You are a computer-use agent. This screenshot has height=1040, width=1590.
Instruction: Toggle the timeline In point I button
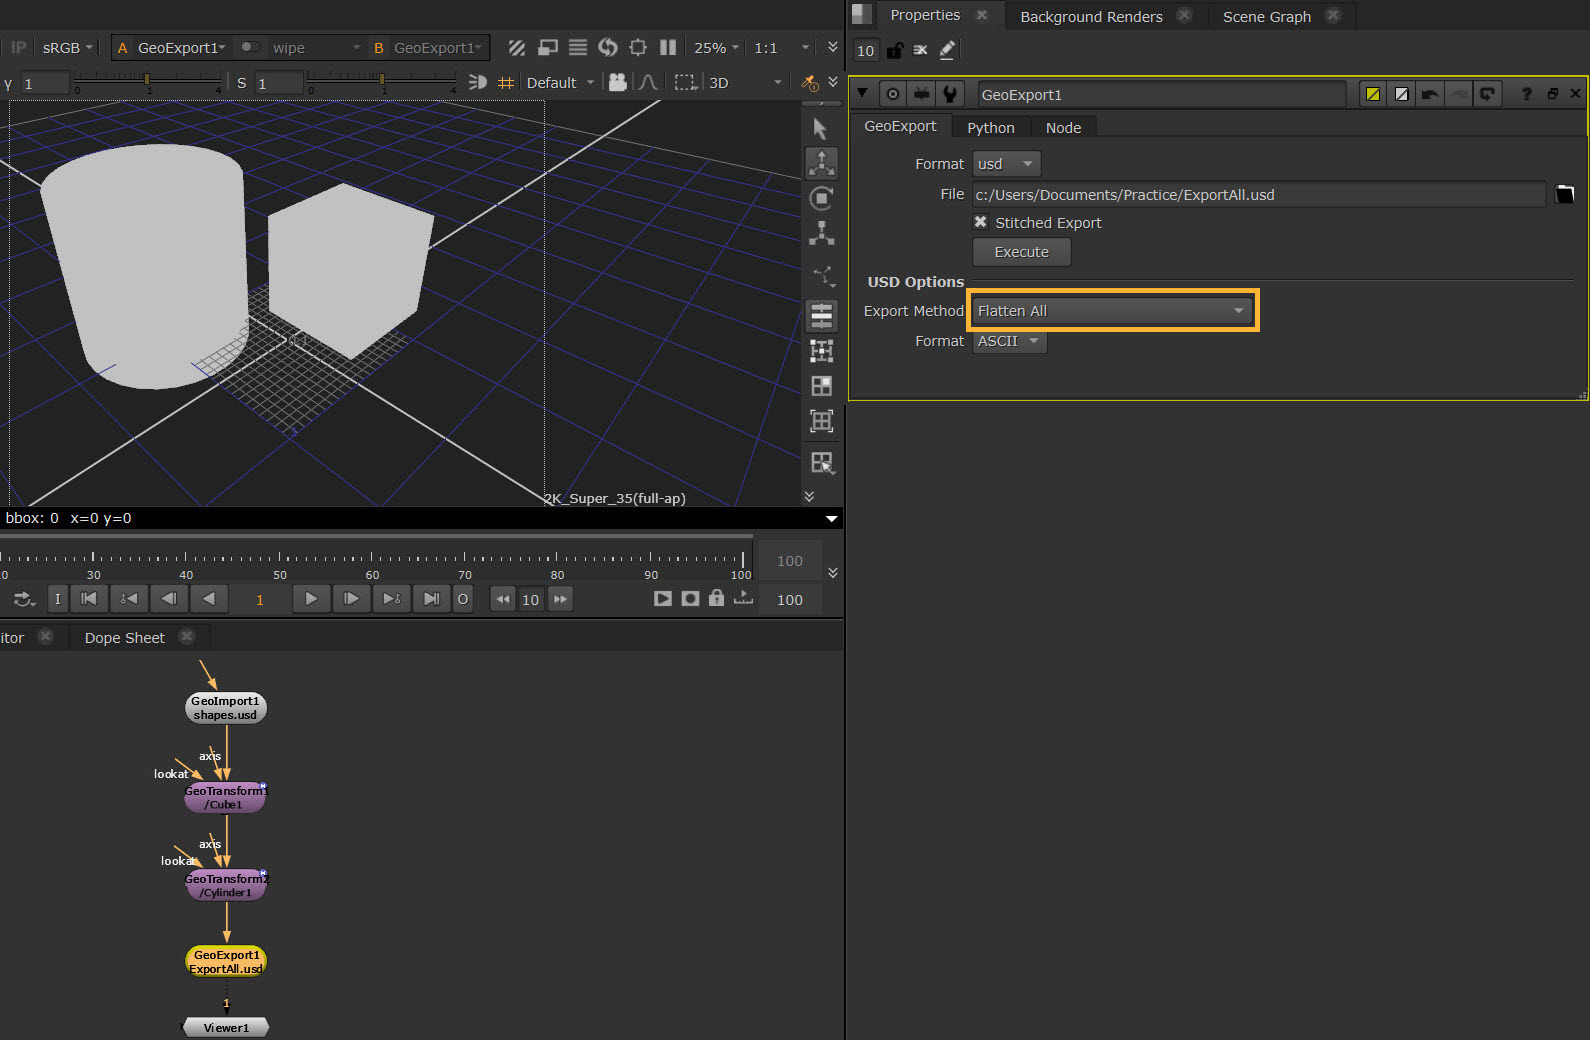pyautogui.click(x=58, y=599)
